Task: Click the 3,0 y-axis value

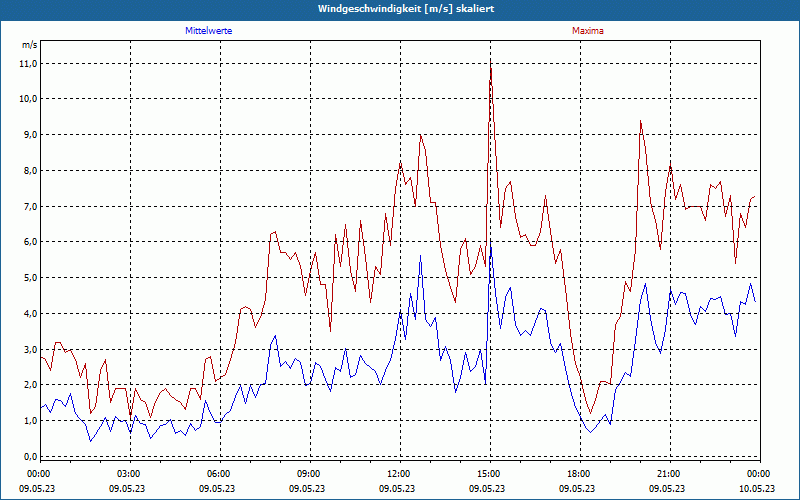Action: pos(31,349)
